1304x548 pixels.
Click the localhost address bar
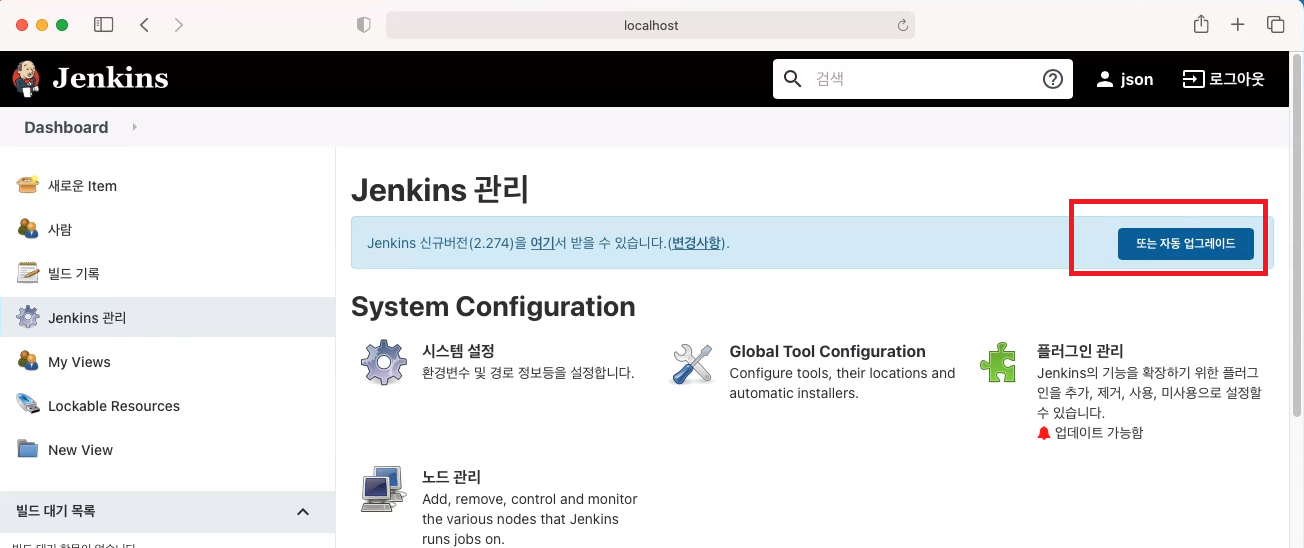pos(650,25)
